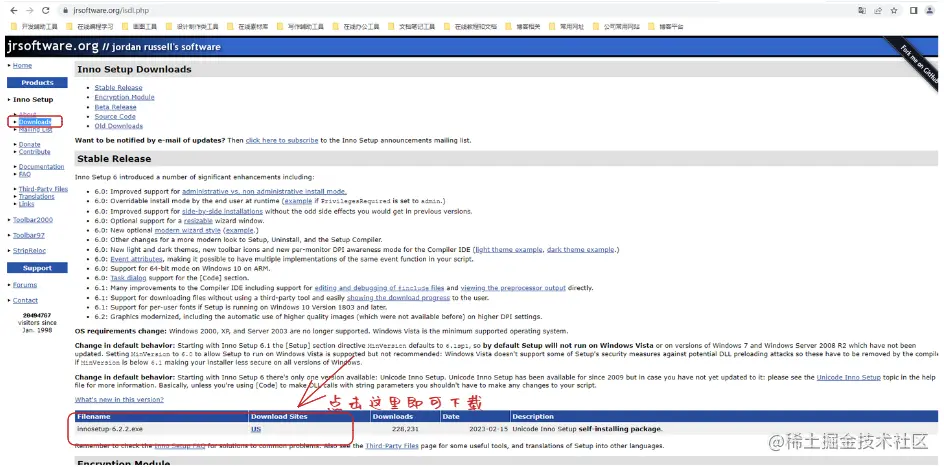Open the 在线素材库 bookmark folder

click(x=247, y=26)
